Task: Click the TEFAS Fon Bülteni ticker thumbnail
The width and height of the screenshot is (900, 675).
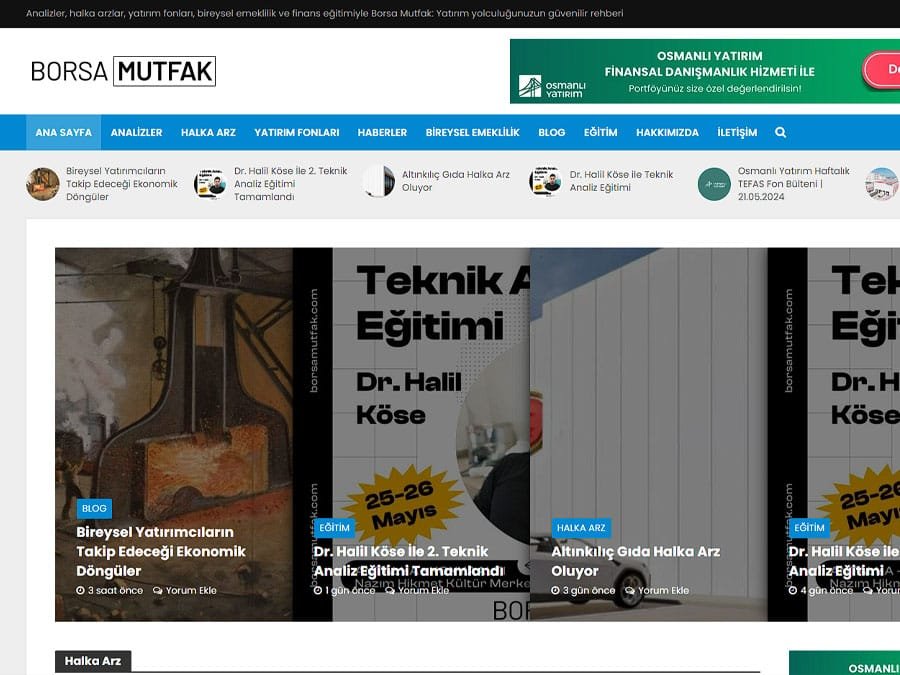Action: pos(713,185)
